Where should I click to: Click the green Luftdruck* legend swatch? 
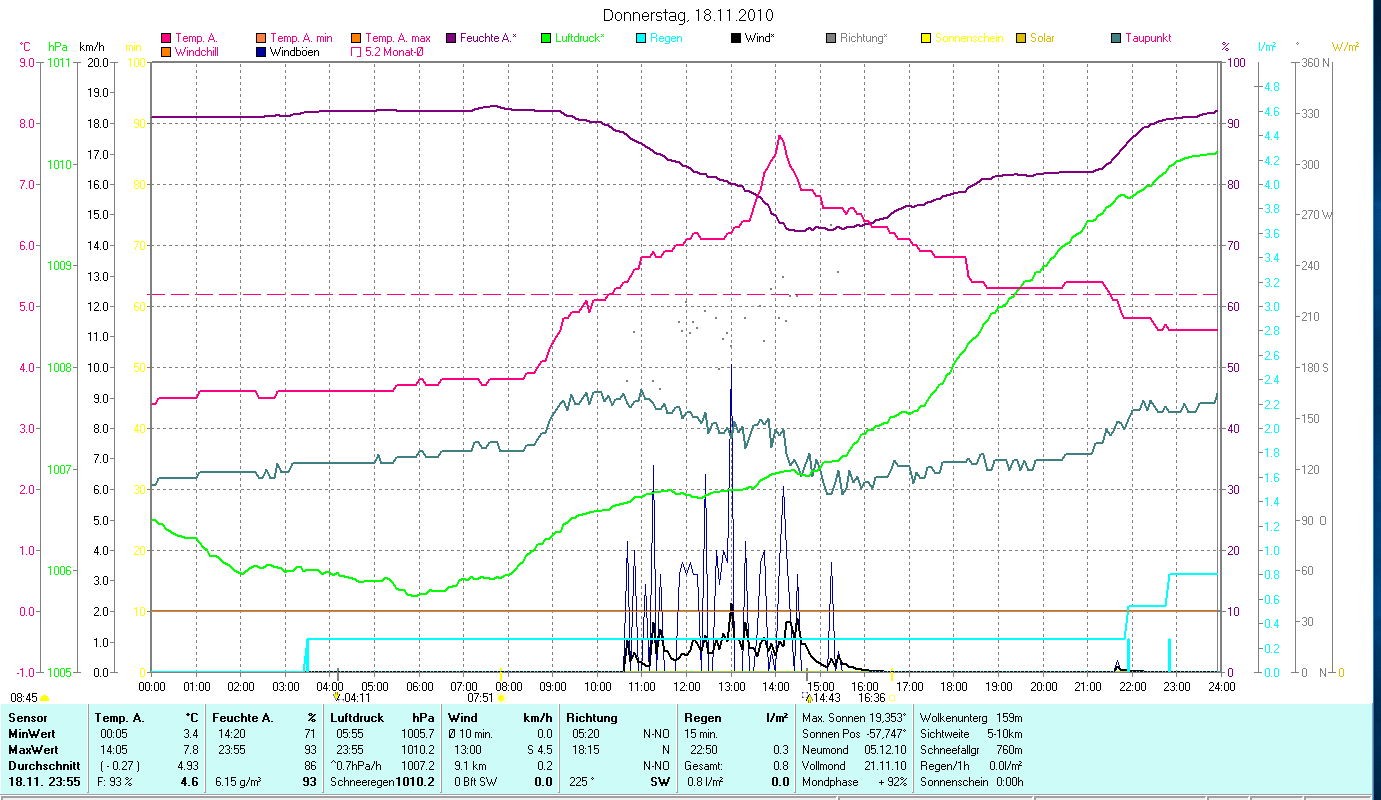click(x=546, y=38)
